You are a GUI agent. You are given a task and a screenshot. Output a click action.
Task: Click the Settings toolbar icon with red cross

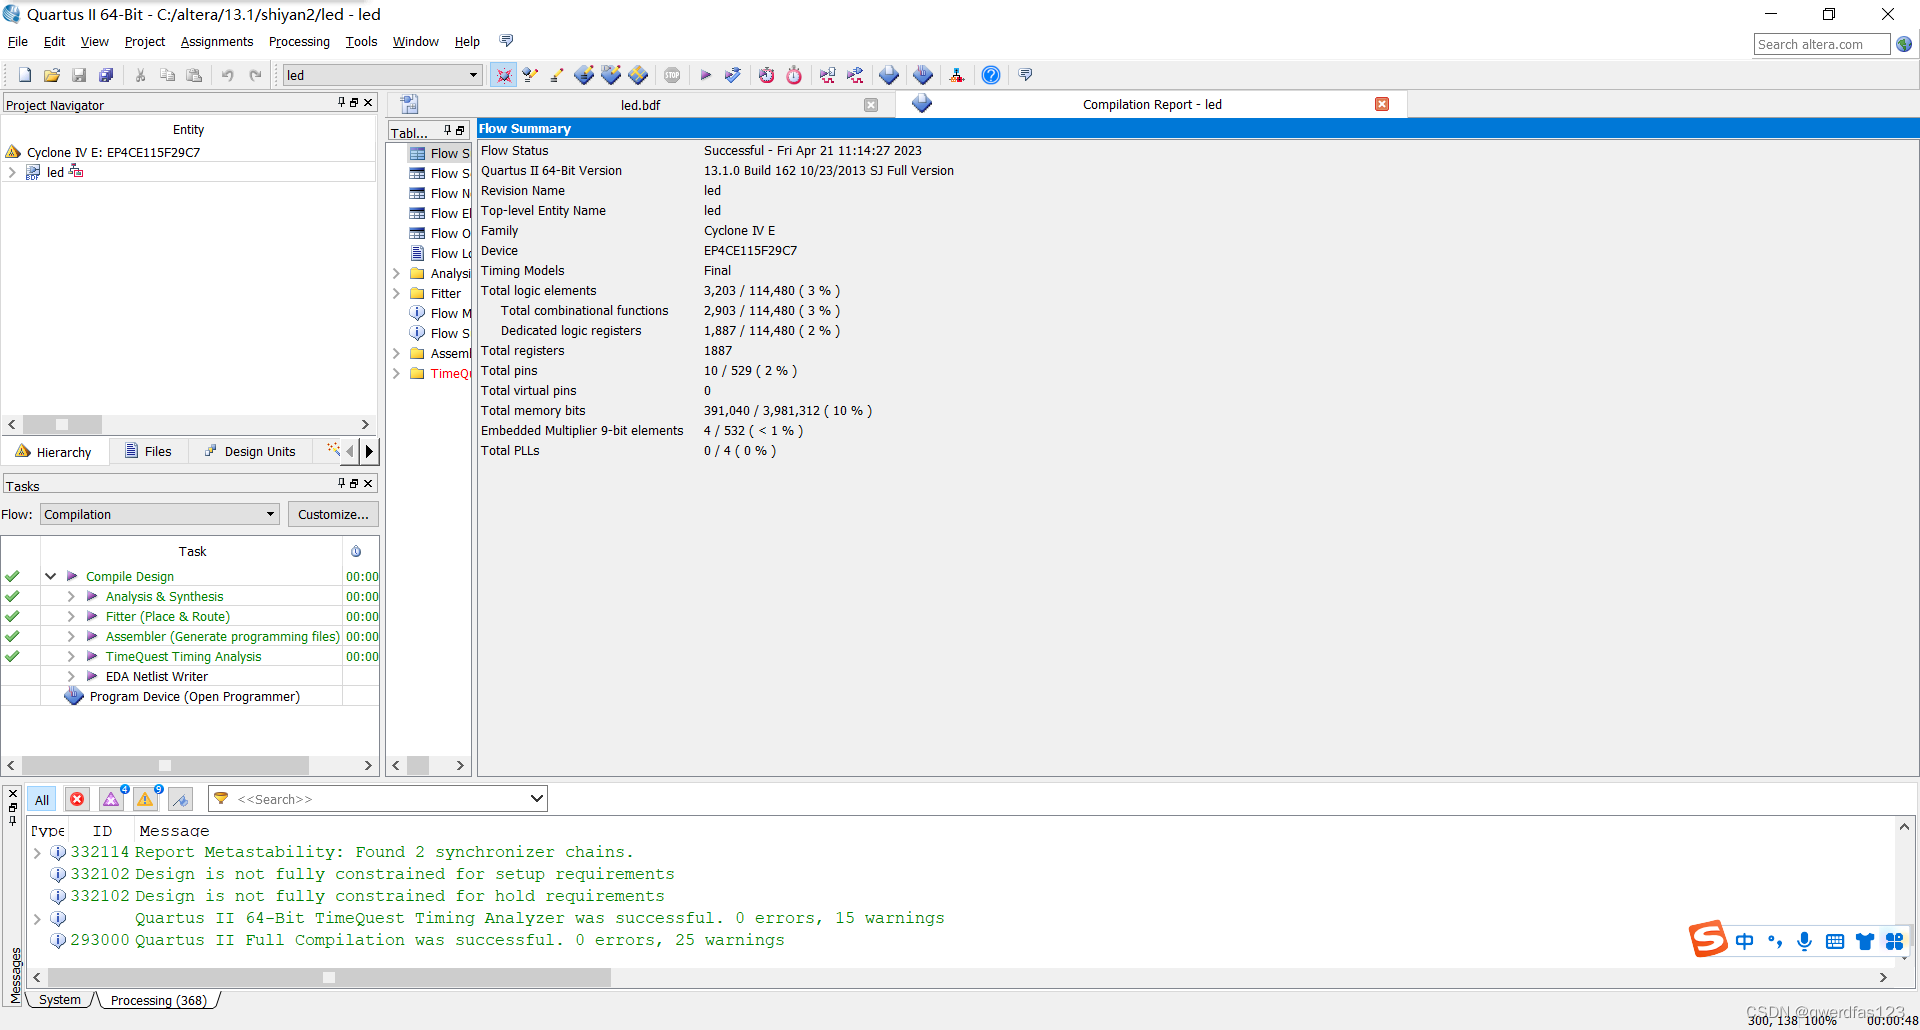pos(504,75)
